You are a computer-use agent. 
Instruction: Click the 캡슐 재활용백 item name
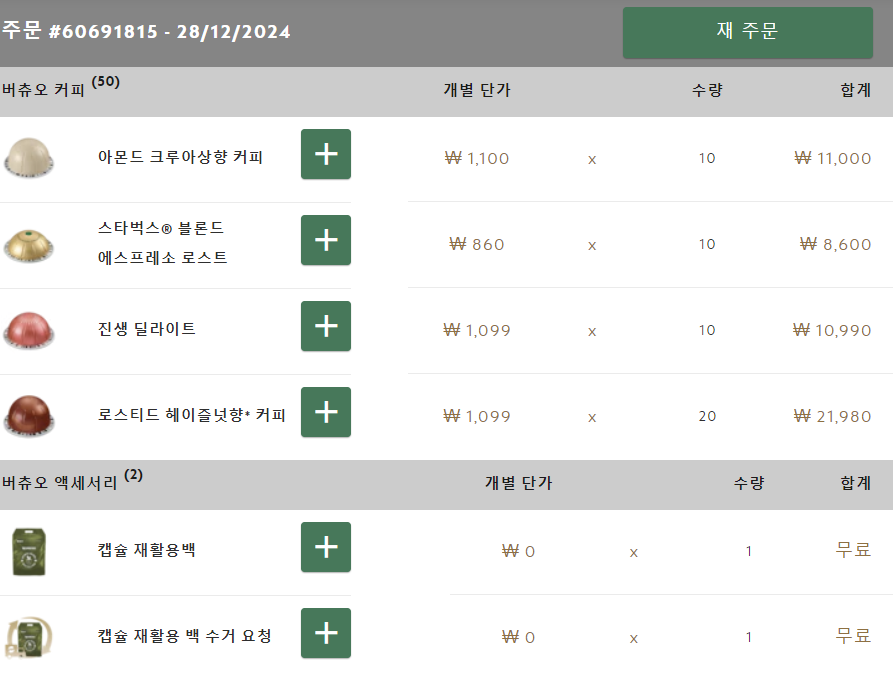click(x=147, y=550)
